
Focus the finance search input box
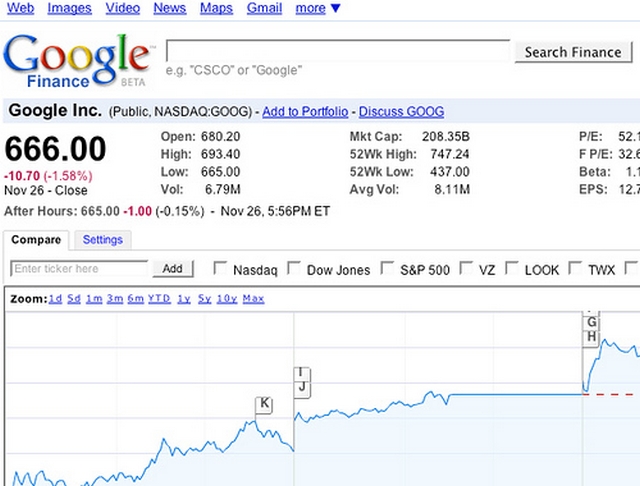(x=338, y=51)
